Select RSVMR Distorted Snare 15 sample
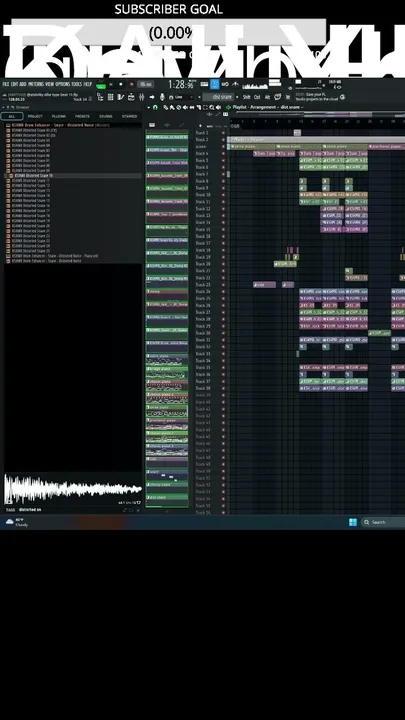The image size is (405, 720). click(x=31, y=201)
